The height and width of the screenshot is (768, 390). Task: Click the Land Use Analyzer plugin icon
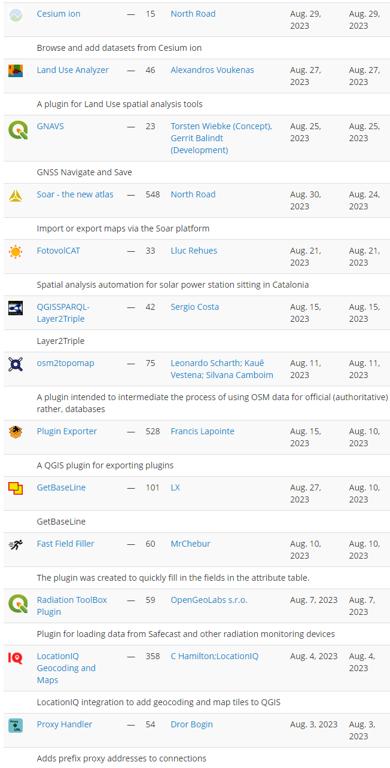[16, 71]
